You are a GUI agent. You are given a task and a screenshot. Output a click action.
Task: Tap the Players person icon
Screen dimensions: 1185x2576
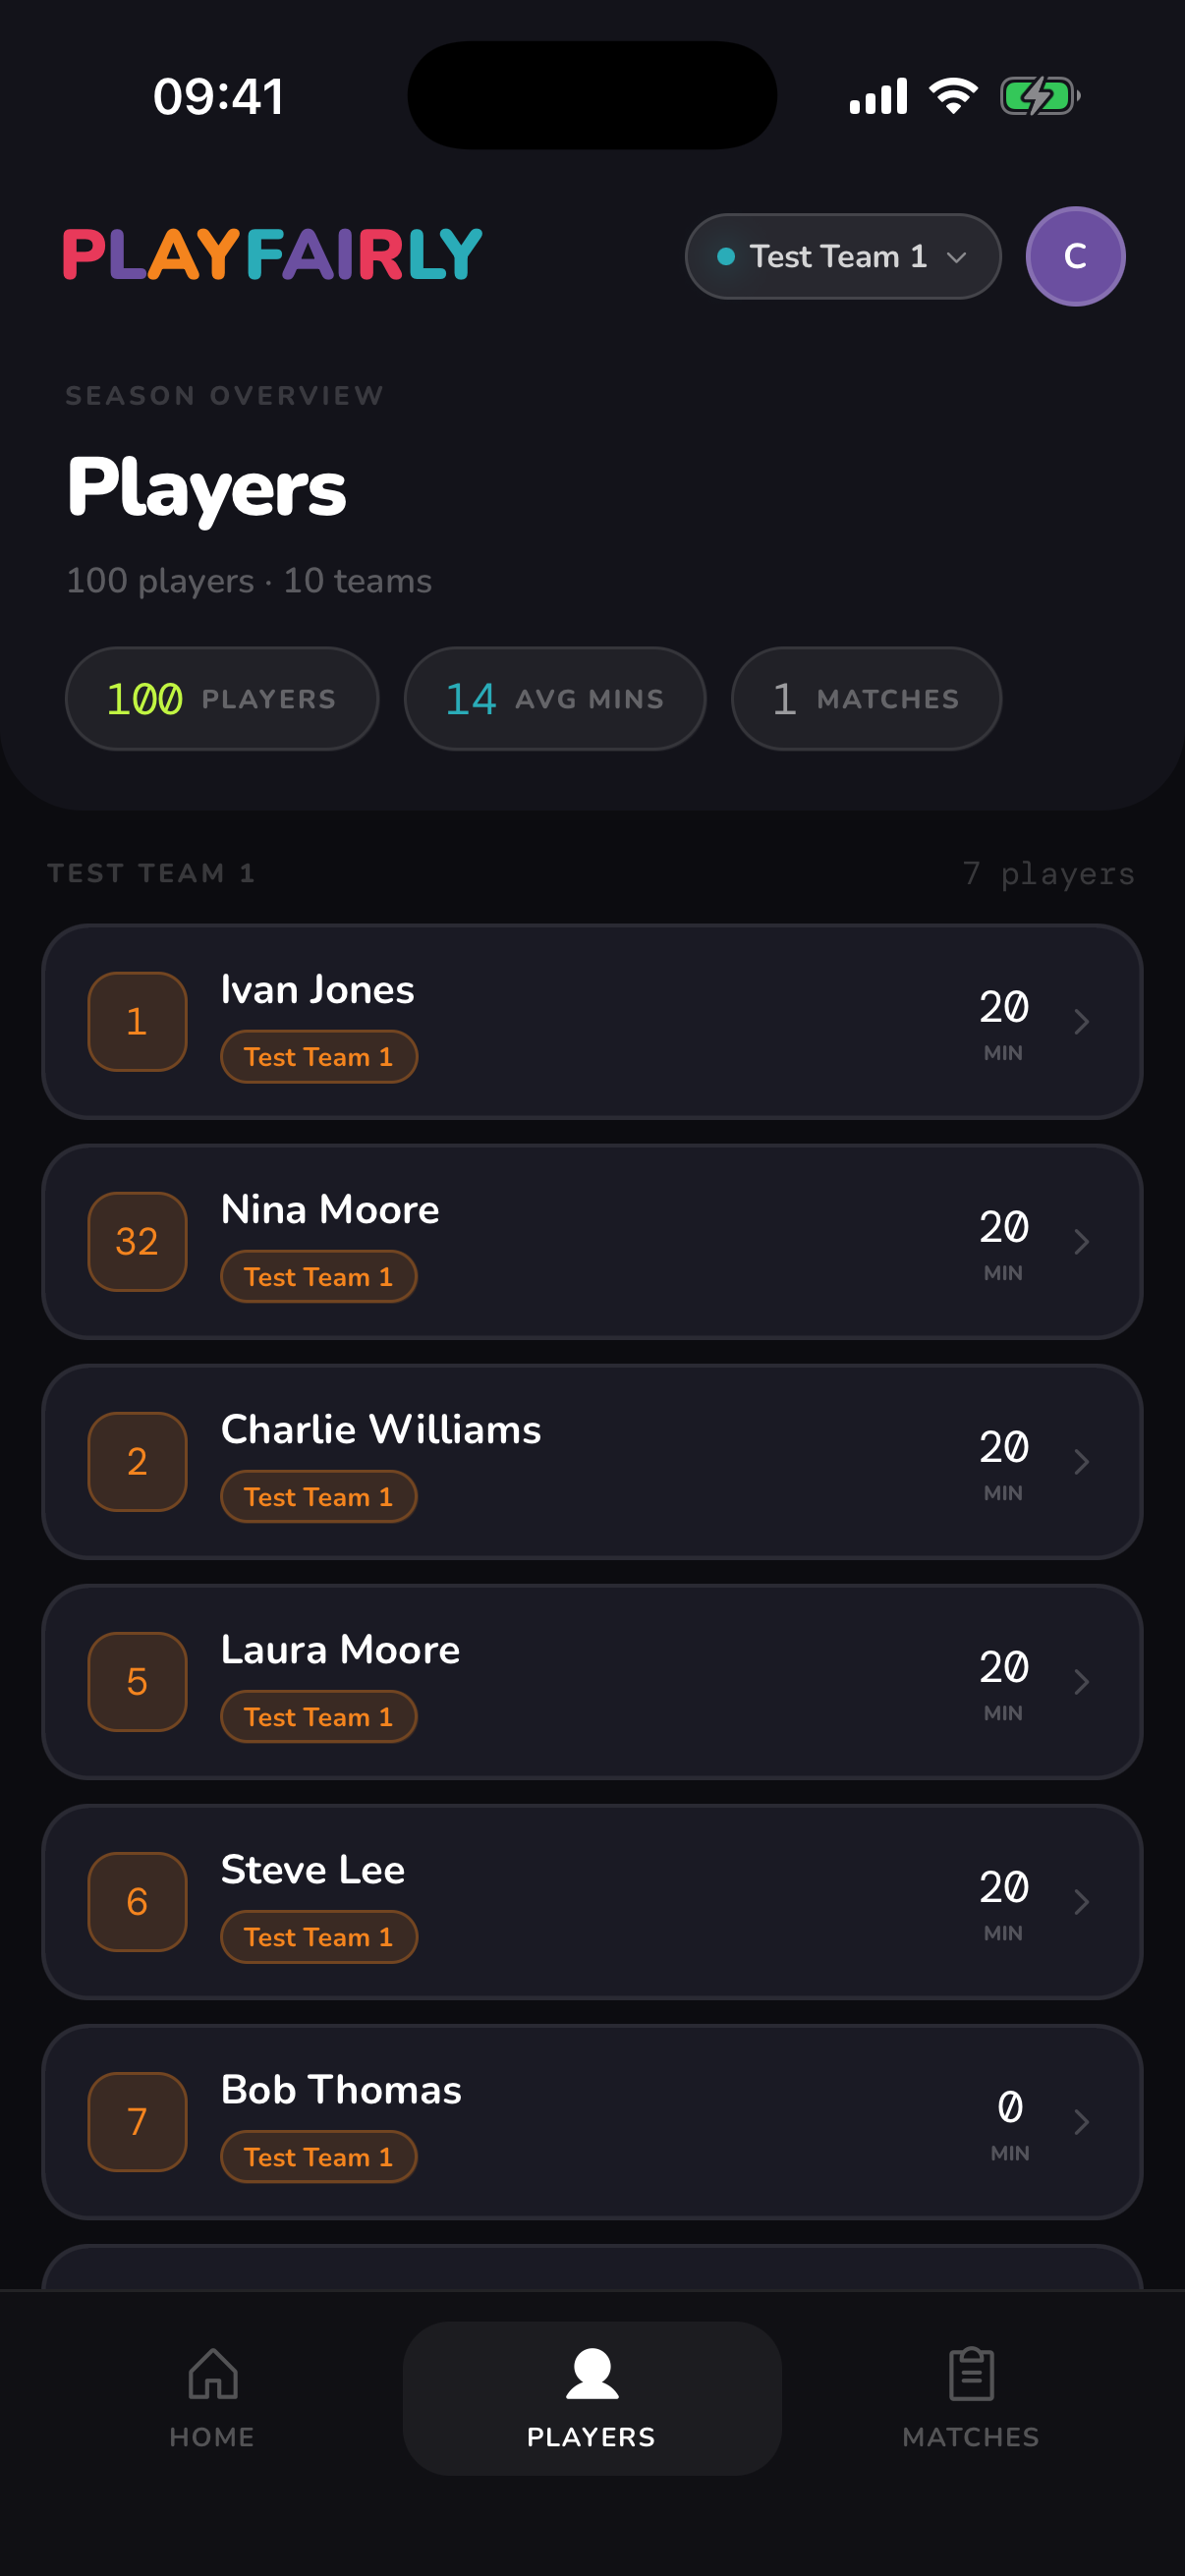pyautogui.click(x=592, y=2373)
